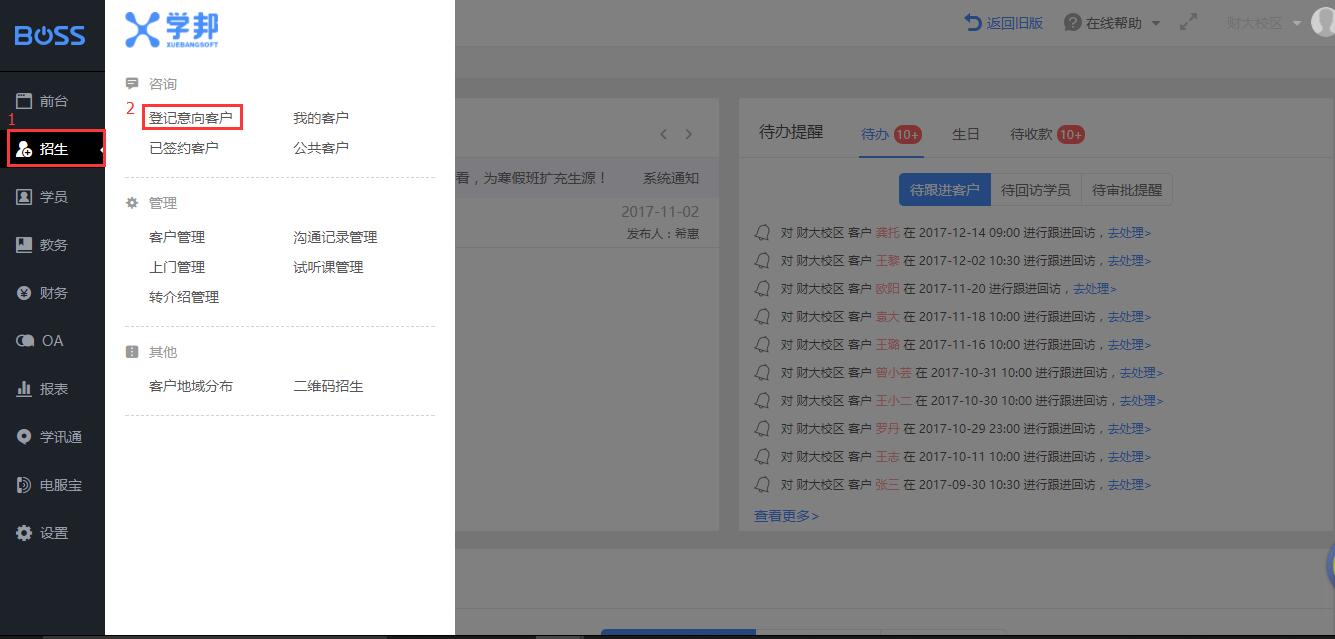Open the 学员 sidebar module

click(52, 197)
